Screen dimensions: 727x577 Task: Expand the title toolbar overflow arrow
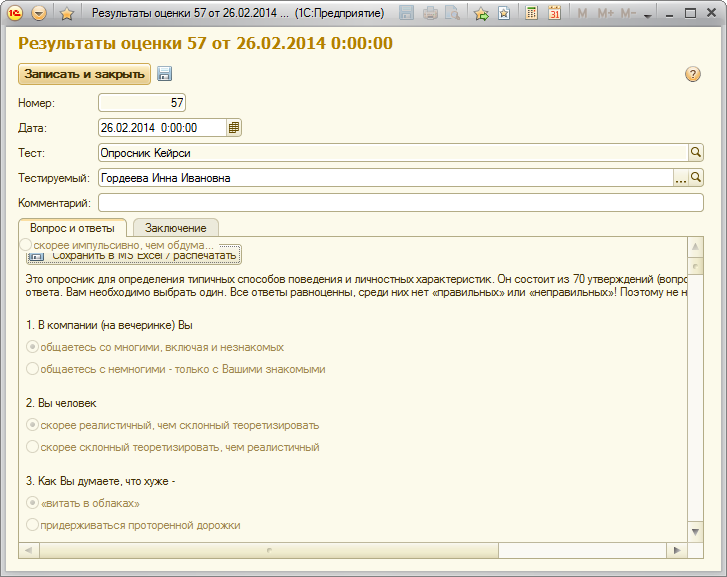tap(648, 16)
